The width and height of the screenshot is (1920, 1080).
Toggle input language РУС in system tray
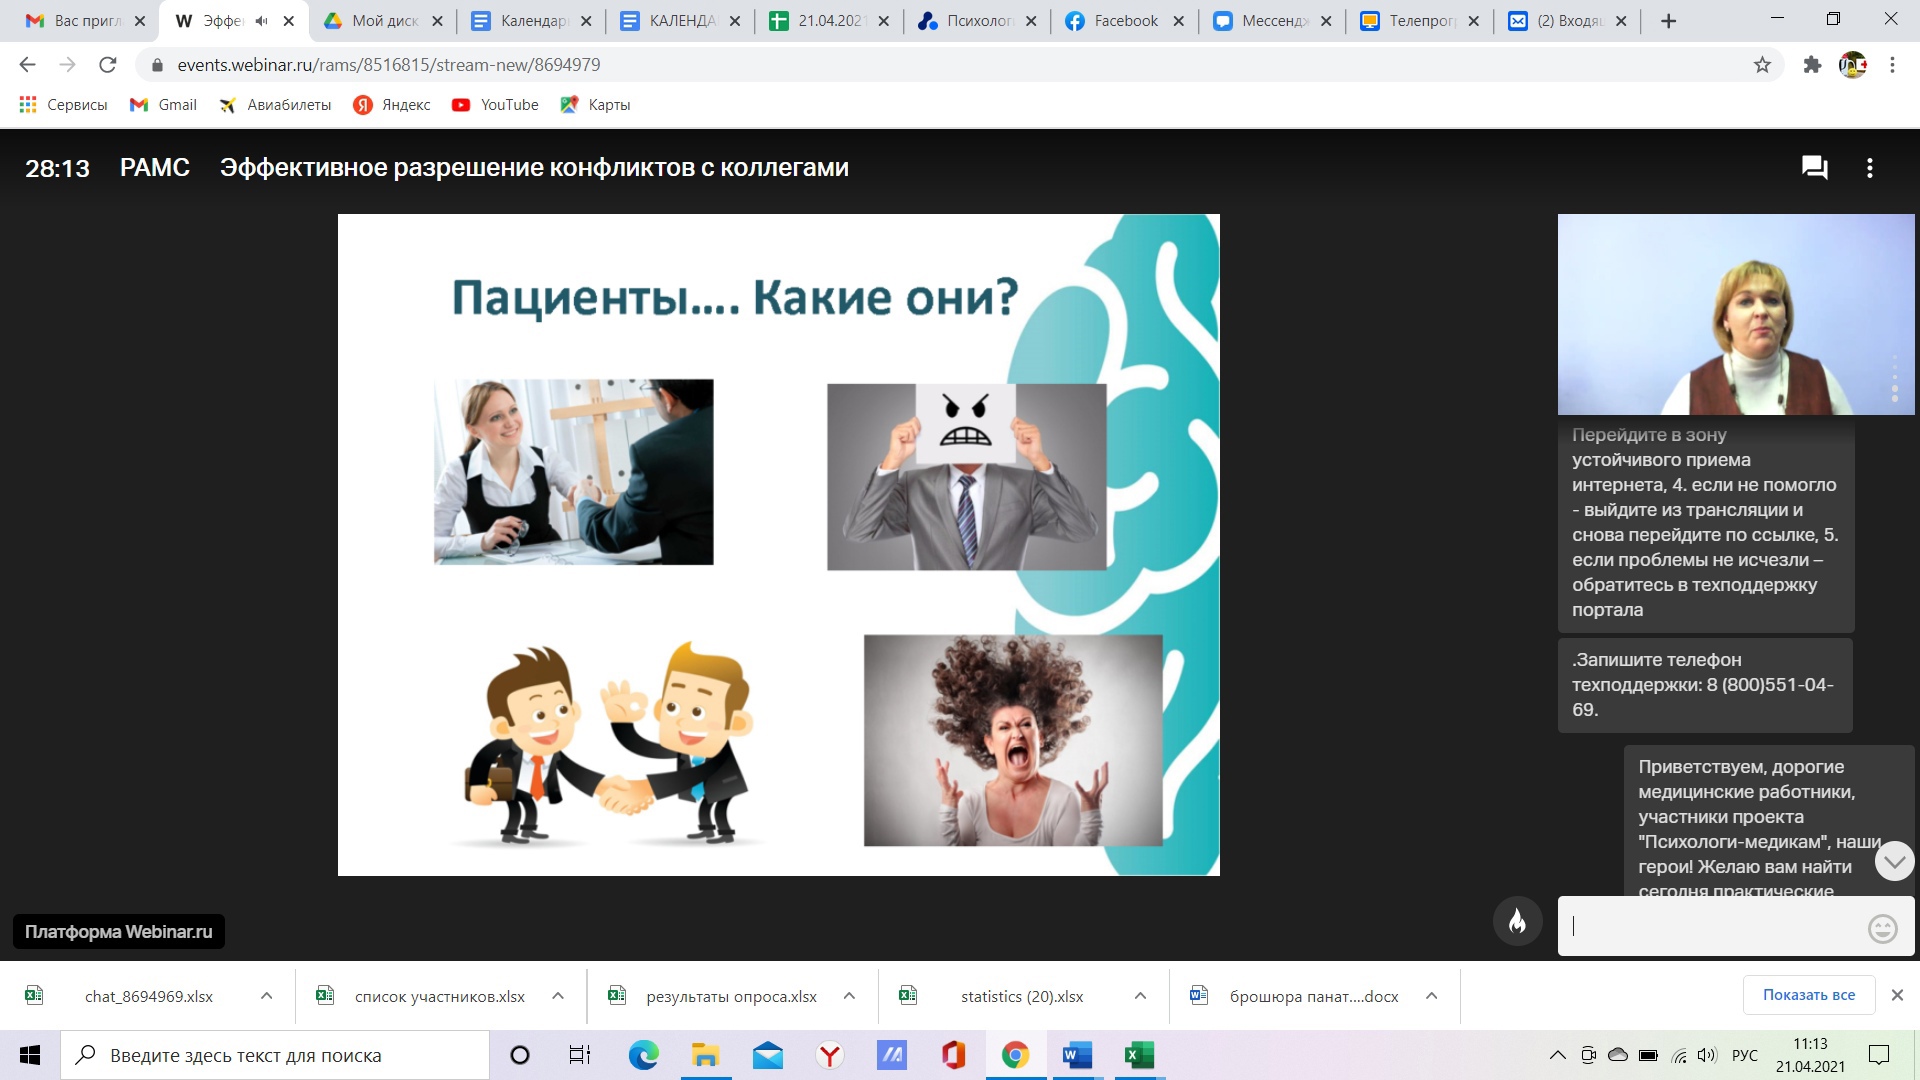pyautogui.click(x=1744, y=1055)
